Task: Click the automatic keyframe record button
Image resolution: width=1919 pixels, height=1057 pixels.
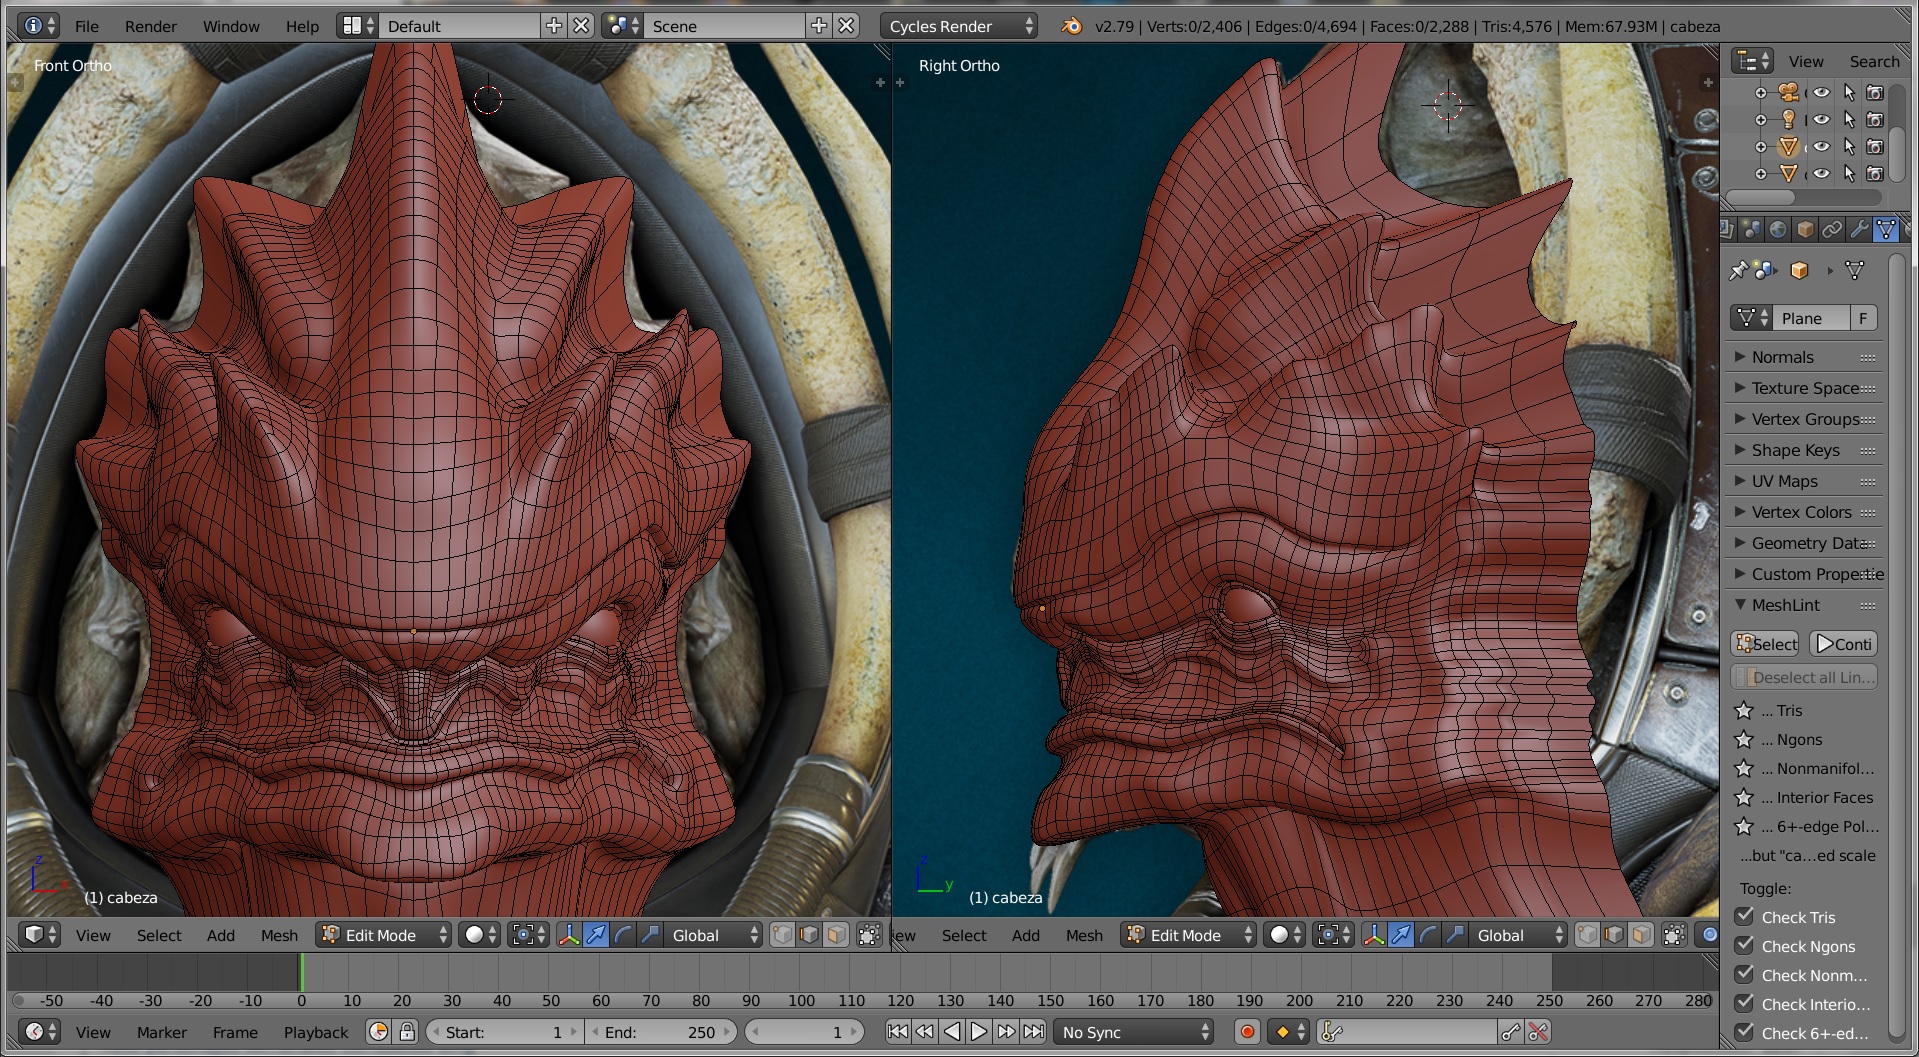Action: (x=1247, y=1032)
